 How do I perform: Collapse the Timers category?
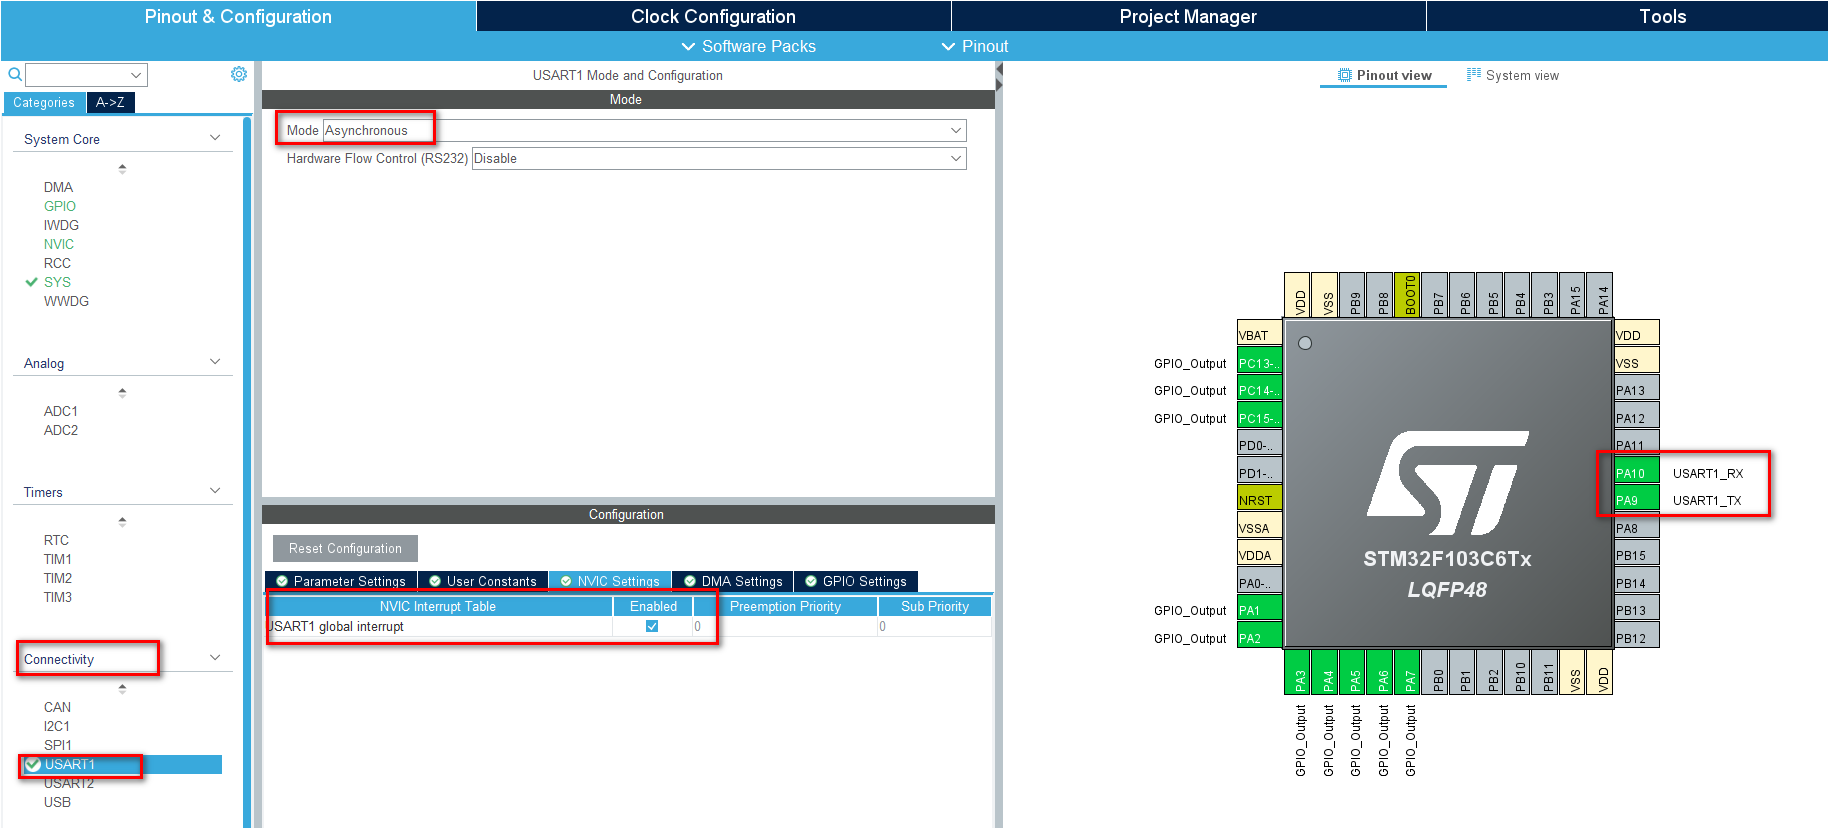pos(215,491)
